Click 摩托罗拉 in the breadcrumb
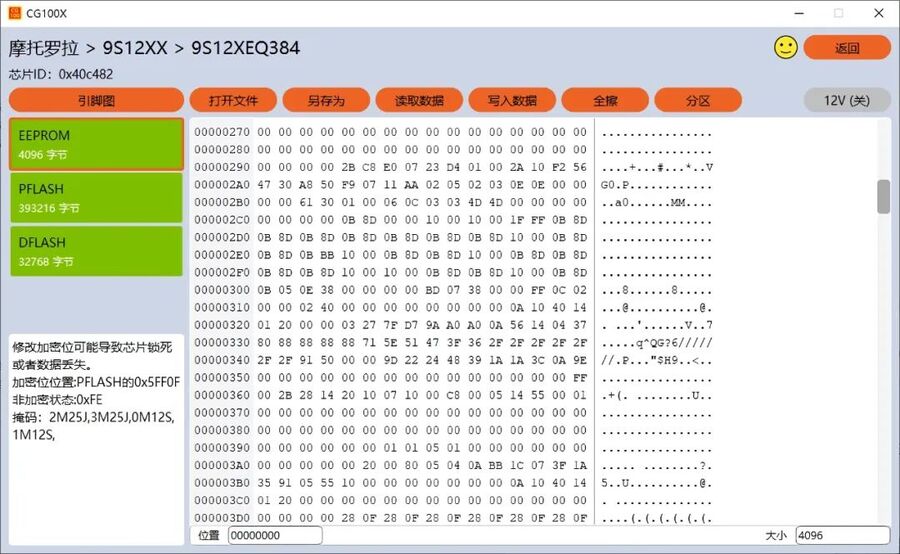Image resolution: width=900 pixels, height=554 pixels. 44,48
